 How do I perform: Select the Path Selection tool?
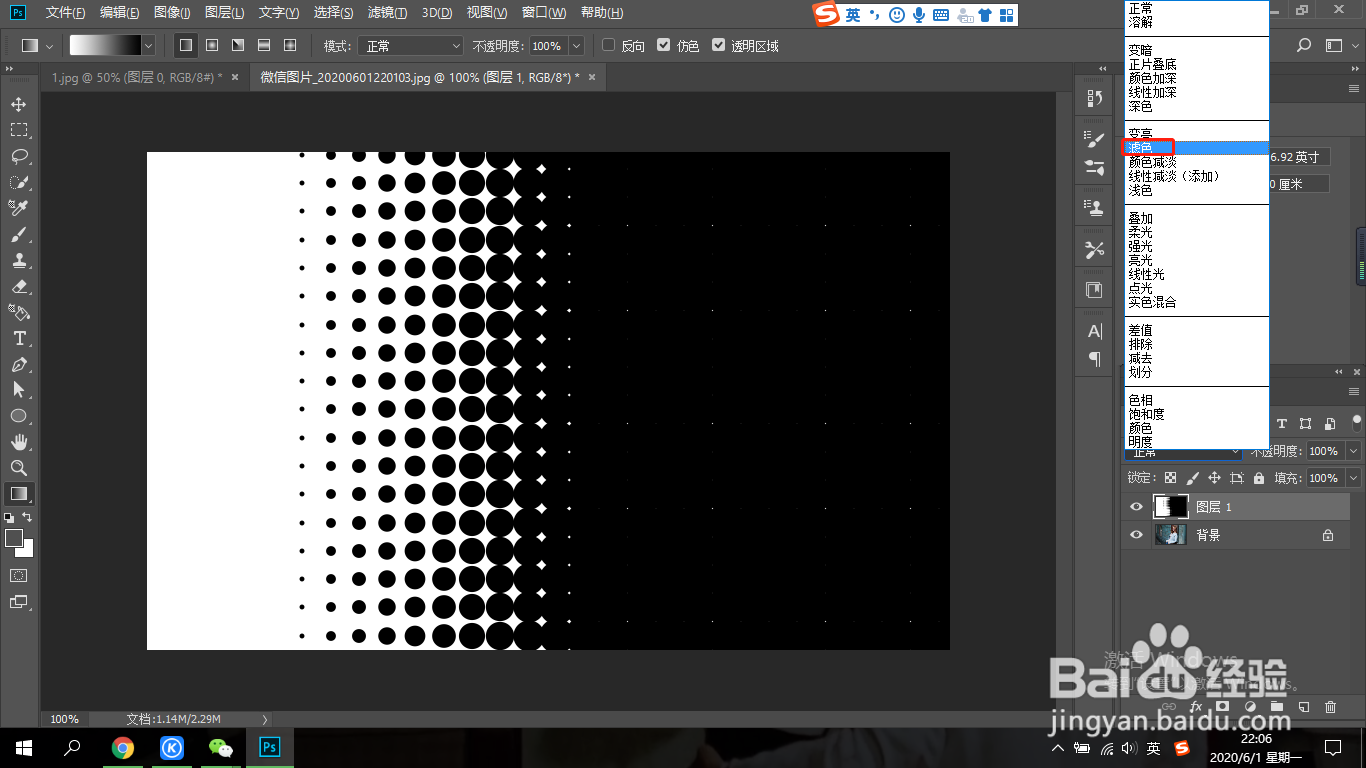click(x=18, y=390)
